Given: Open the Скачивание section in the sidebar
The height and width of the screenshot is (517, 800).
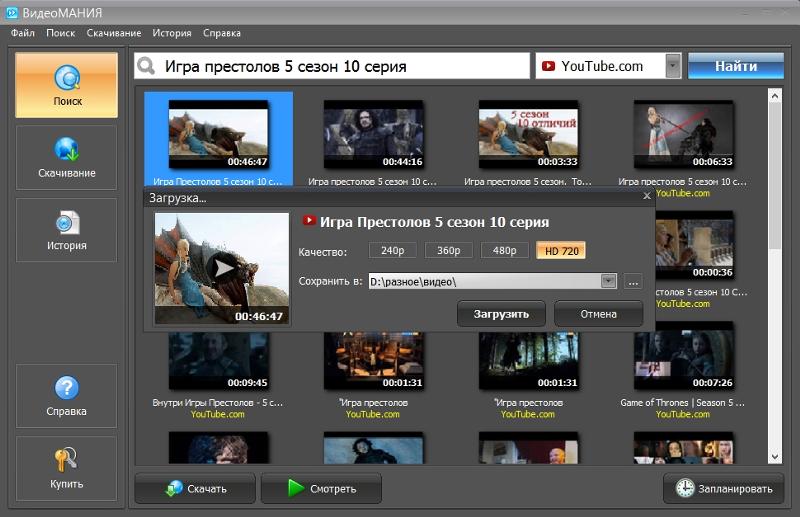Looking at the screenshot, I should [66, 158].
